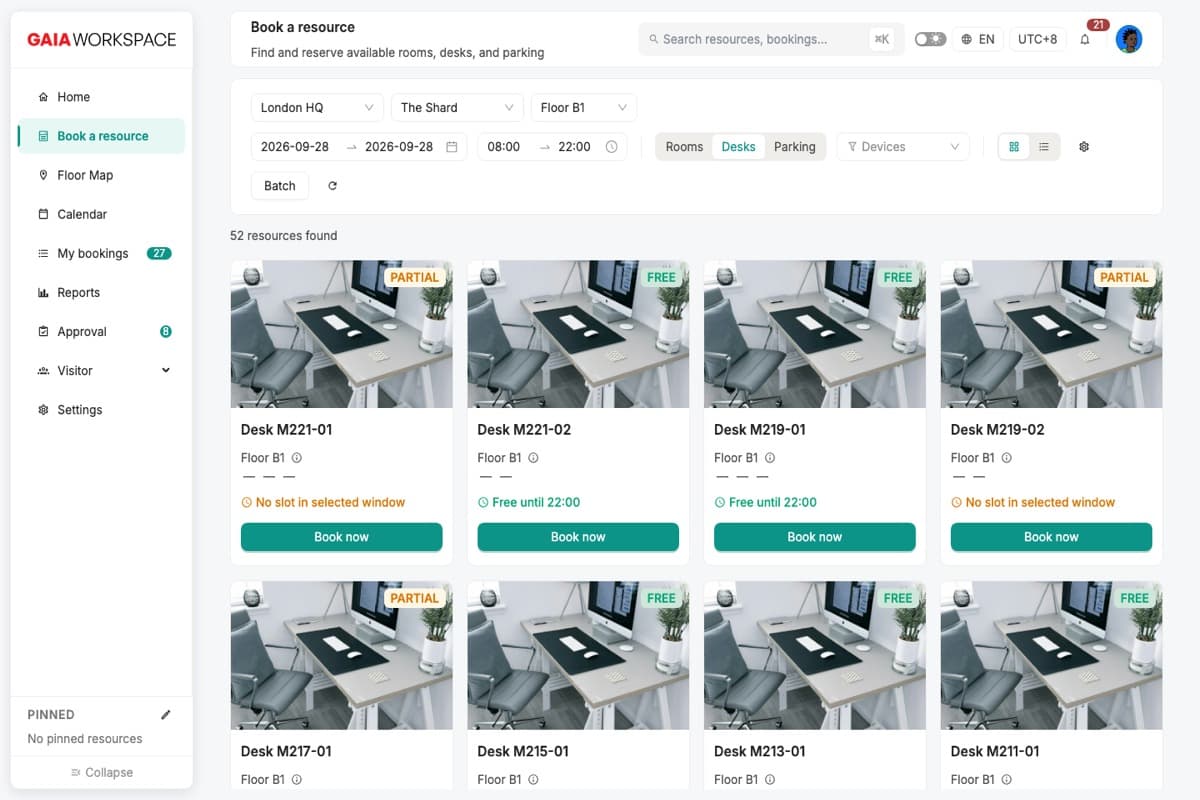1200x800 pixels.
Task: Open the Devices filter dropdown
Action: (903, 147)
